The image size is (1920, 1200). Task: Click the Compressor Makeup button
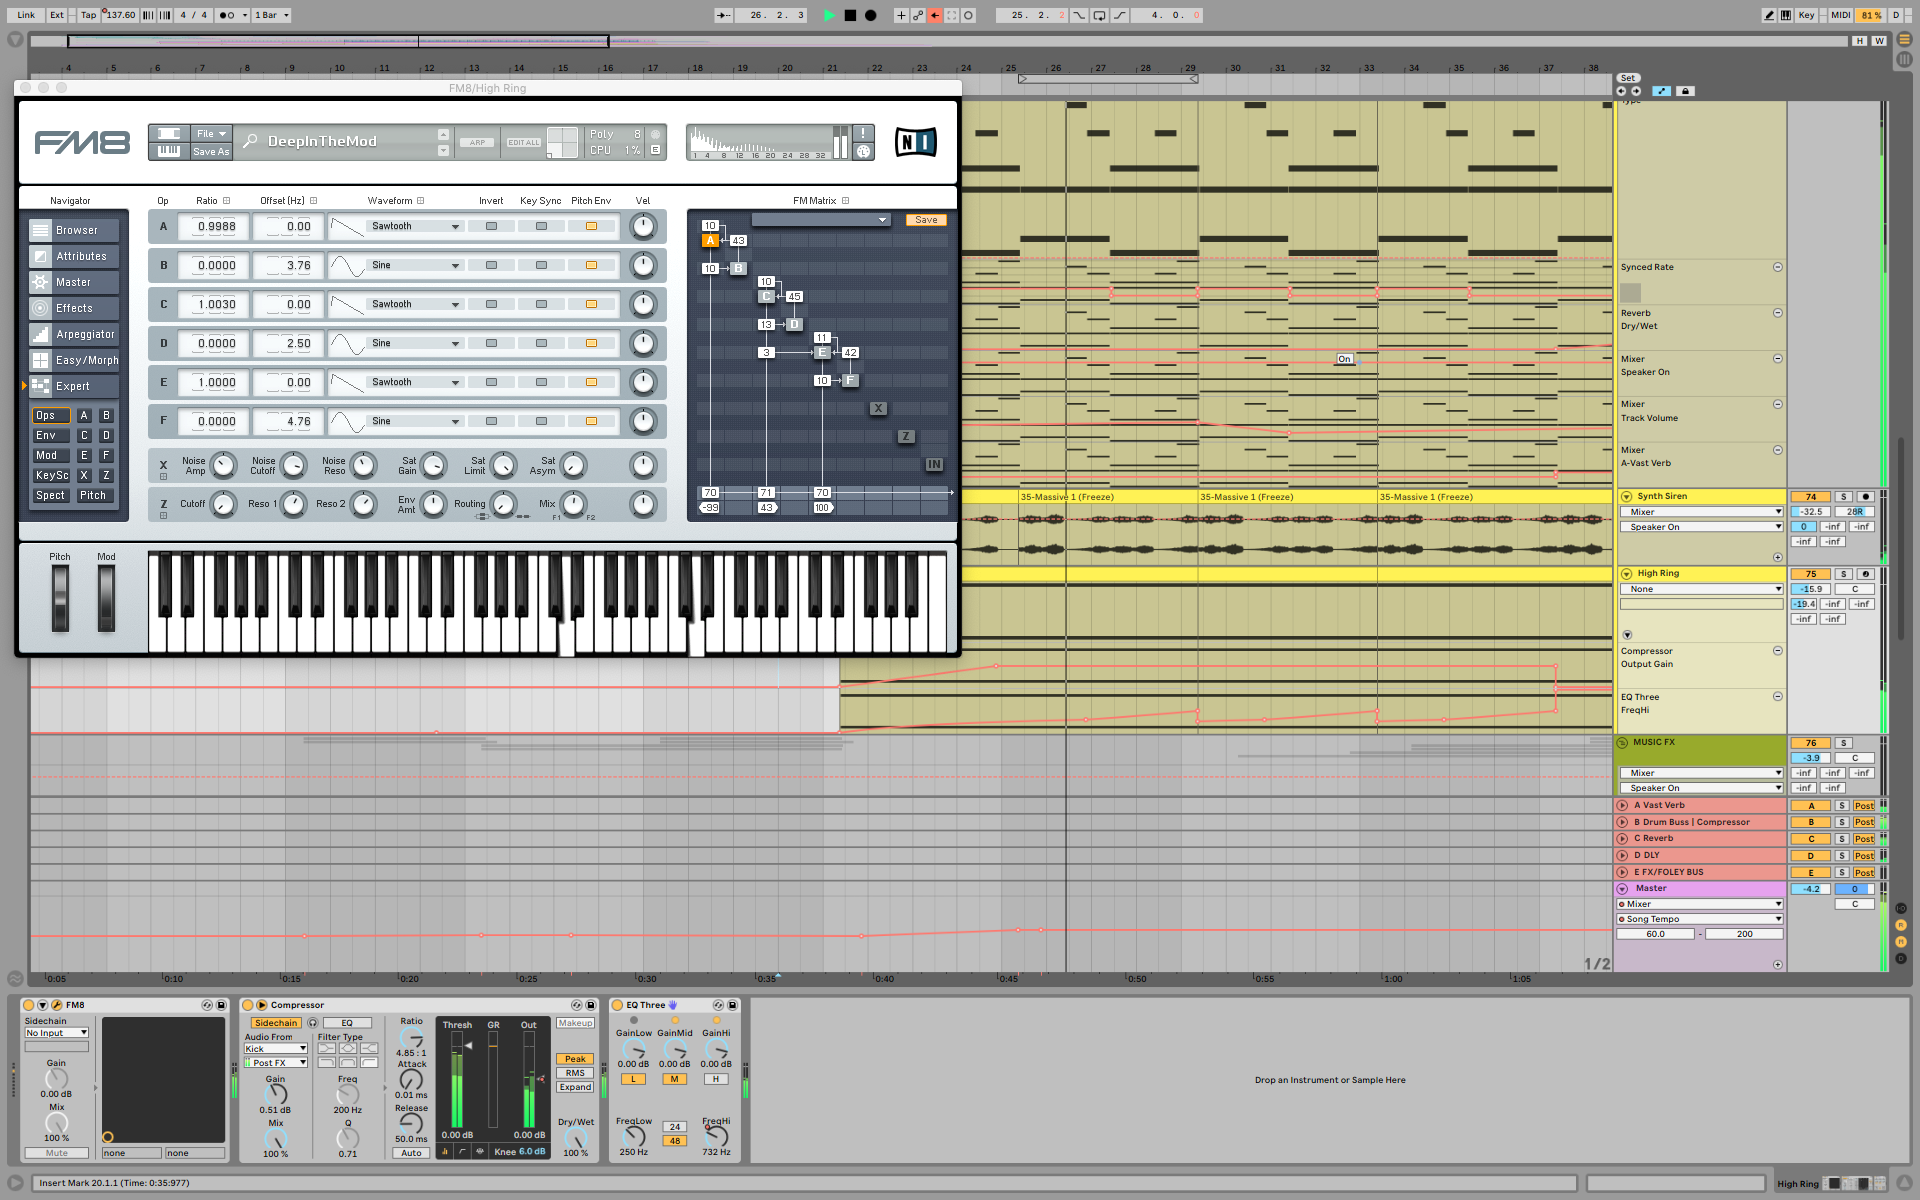[575, 1023]
